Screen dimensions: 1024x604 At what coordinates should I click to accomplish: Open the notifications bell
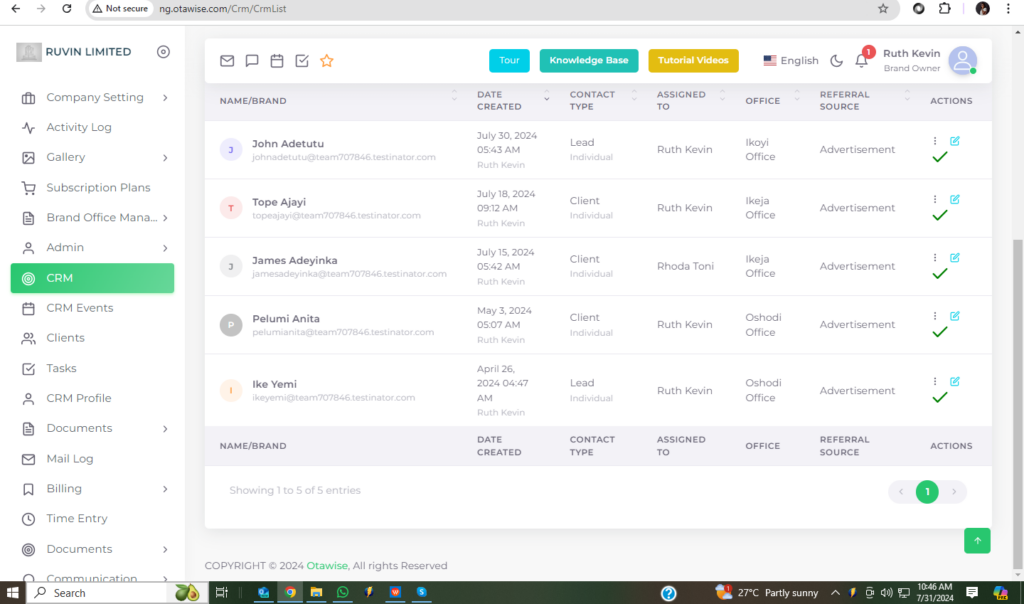pyautogui.click(x=861, y=61)
